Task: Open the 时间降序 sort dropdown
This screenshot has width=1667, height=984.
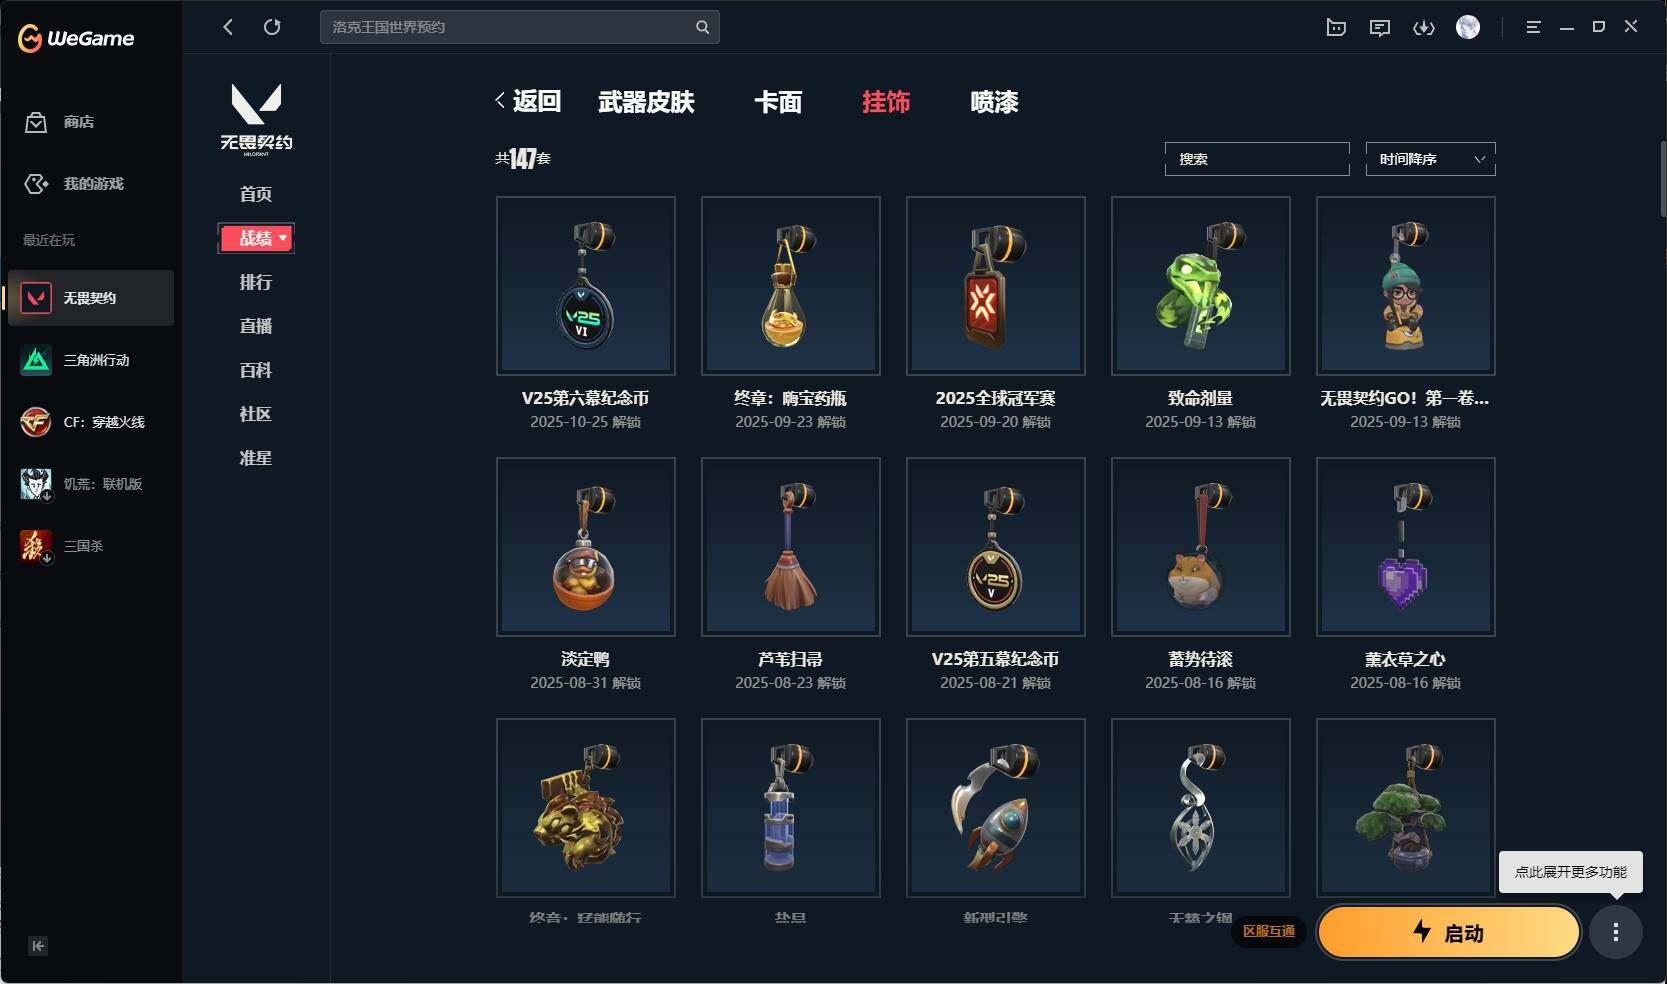Action: pyautogui.click(x=1430, y=159)
